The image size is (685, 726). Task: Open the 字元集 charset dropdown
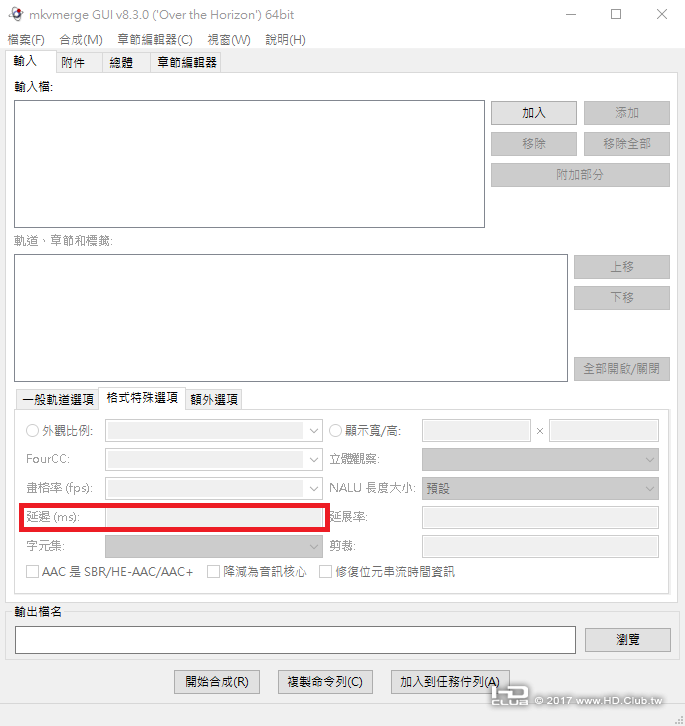pyautogui.click(x=214, y=546)
